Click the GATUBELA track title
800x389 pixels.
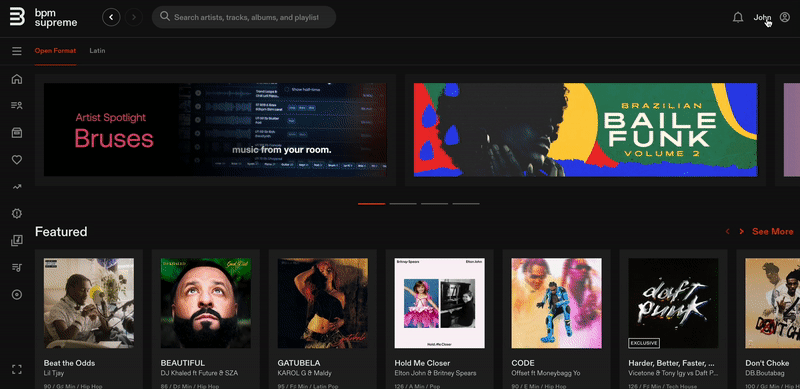tap(299, 363)
